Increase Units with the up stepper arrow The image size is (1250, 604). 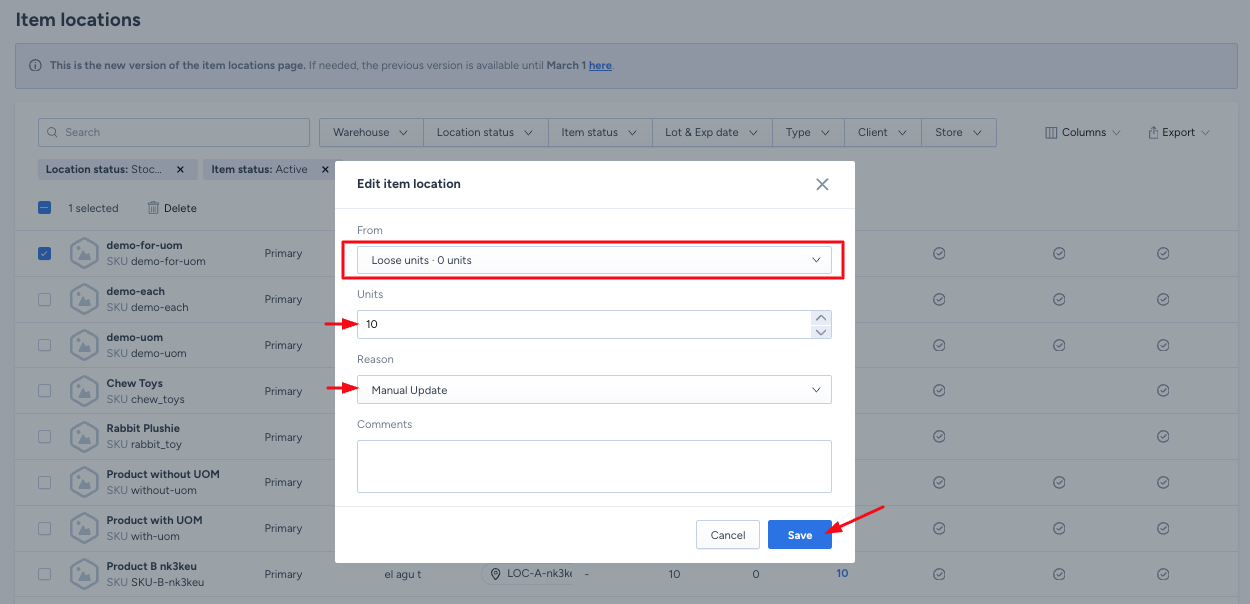[821, 317]
